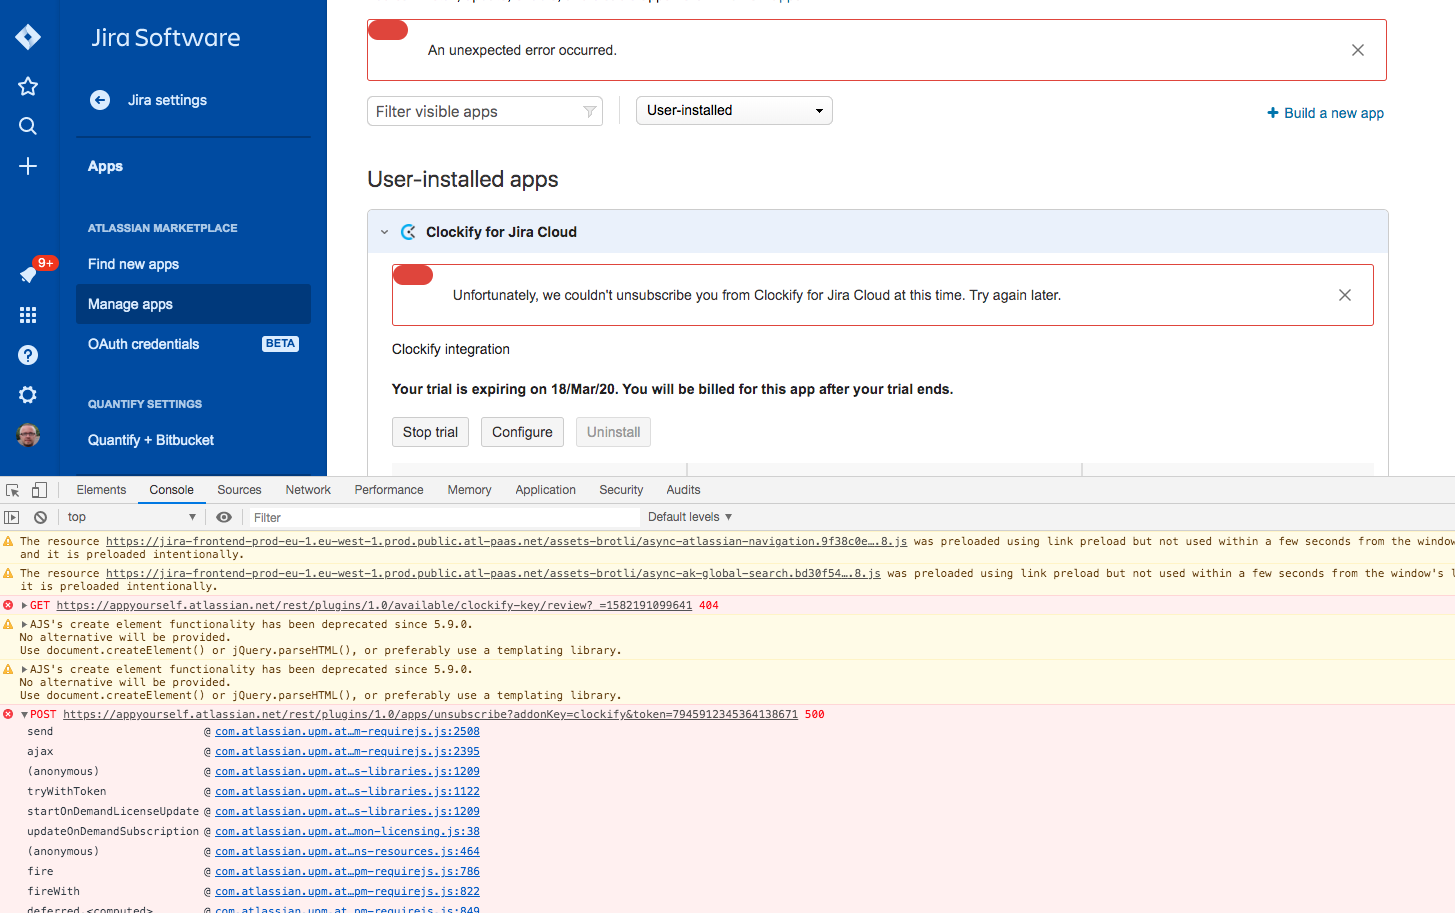The height and width of the screenshot is (913, 1455).
Task: Open the GET clockify-key/review URL link
Action: pyautogui.click(x=374, y=605)
